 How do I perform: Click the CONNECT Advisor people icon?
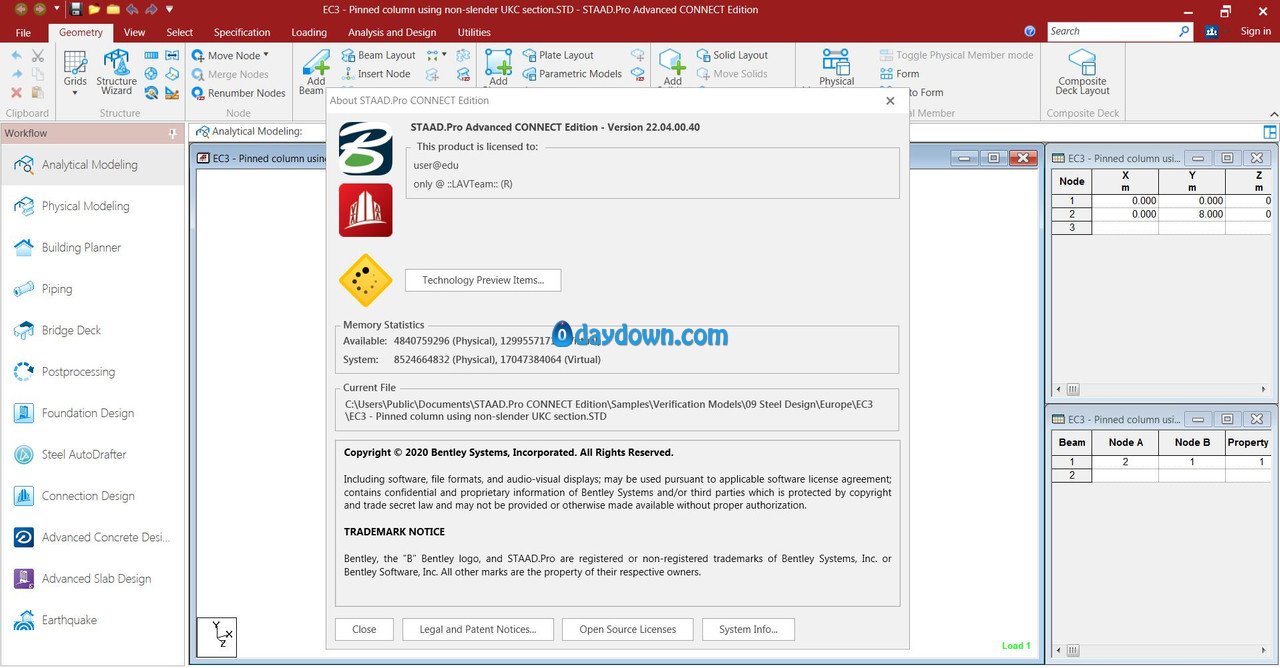(1212, 32)
